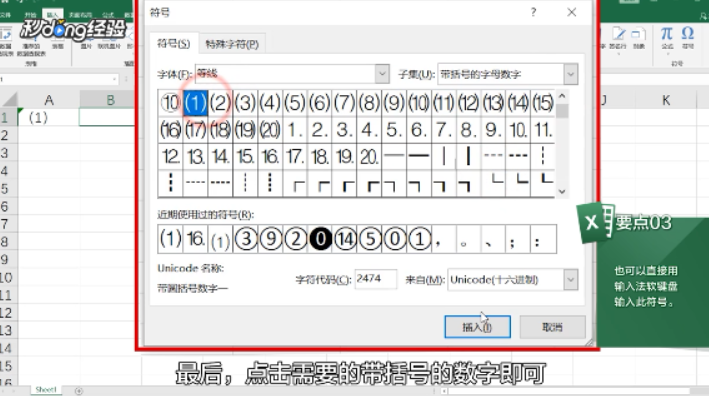
Task: Select the '20.' number-with-period symbol
Action: pos(369,157)
